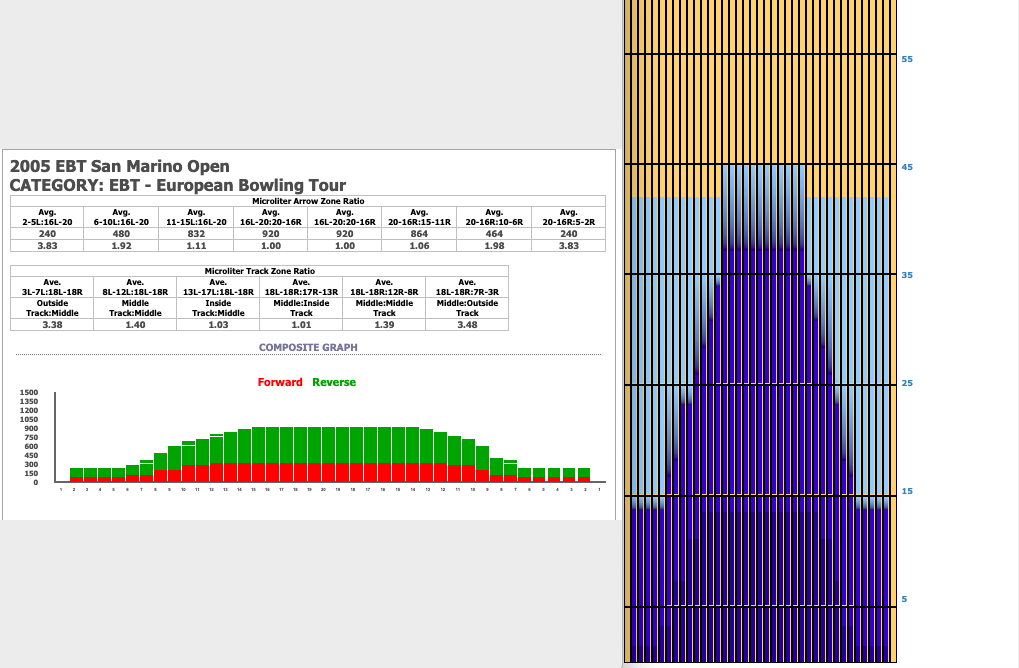Select the 'Middle:Middle Track' label
1019x668 pixels.
384,308
